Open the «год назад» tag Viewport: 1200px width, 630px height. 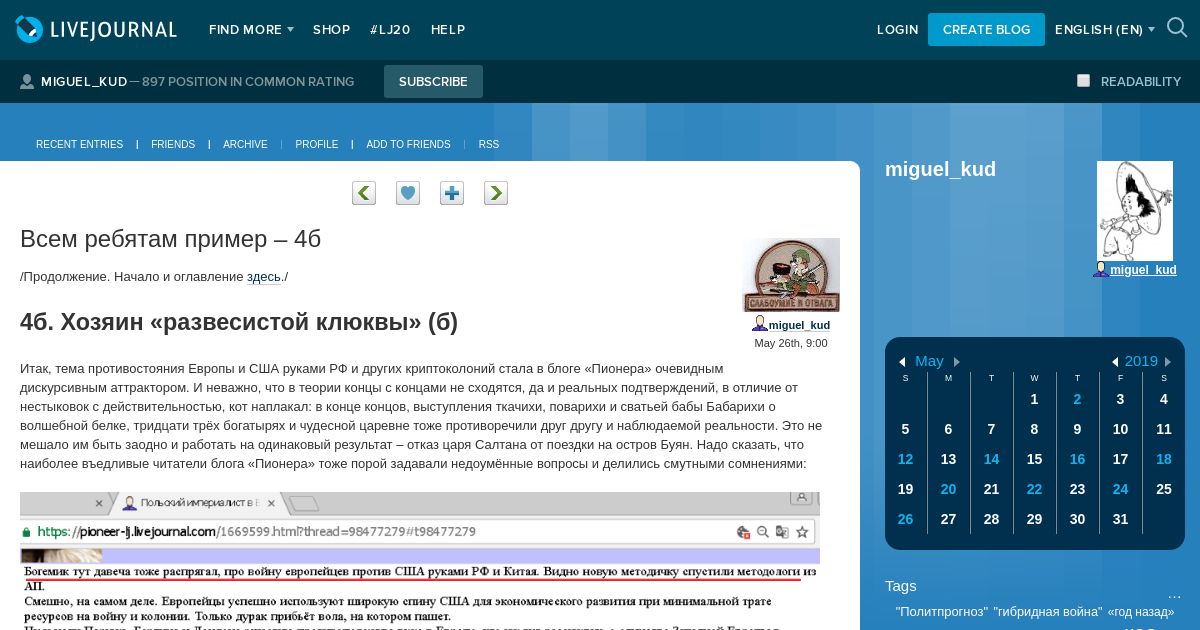(1141, 611)
